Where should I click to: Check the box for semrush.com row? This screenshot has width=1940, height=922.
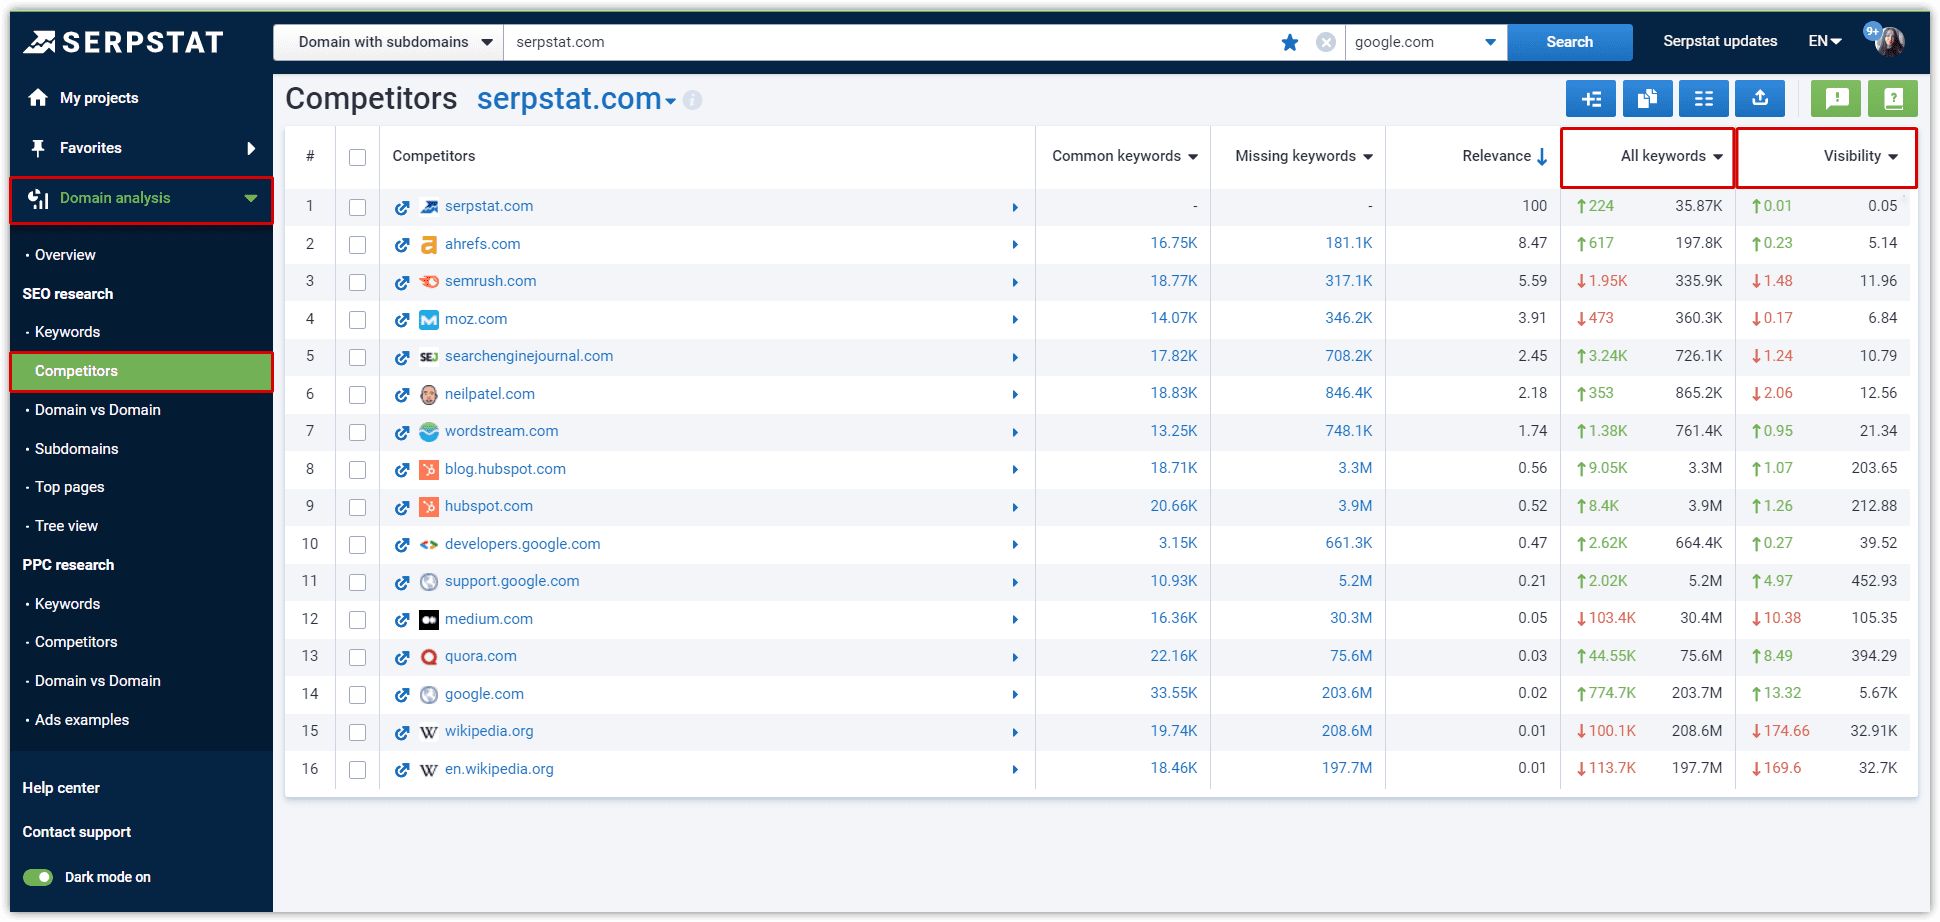coord(357,282)
